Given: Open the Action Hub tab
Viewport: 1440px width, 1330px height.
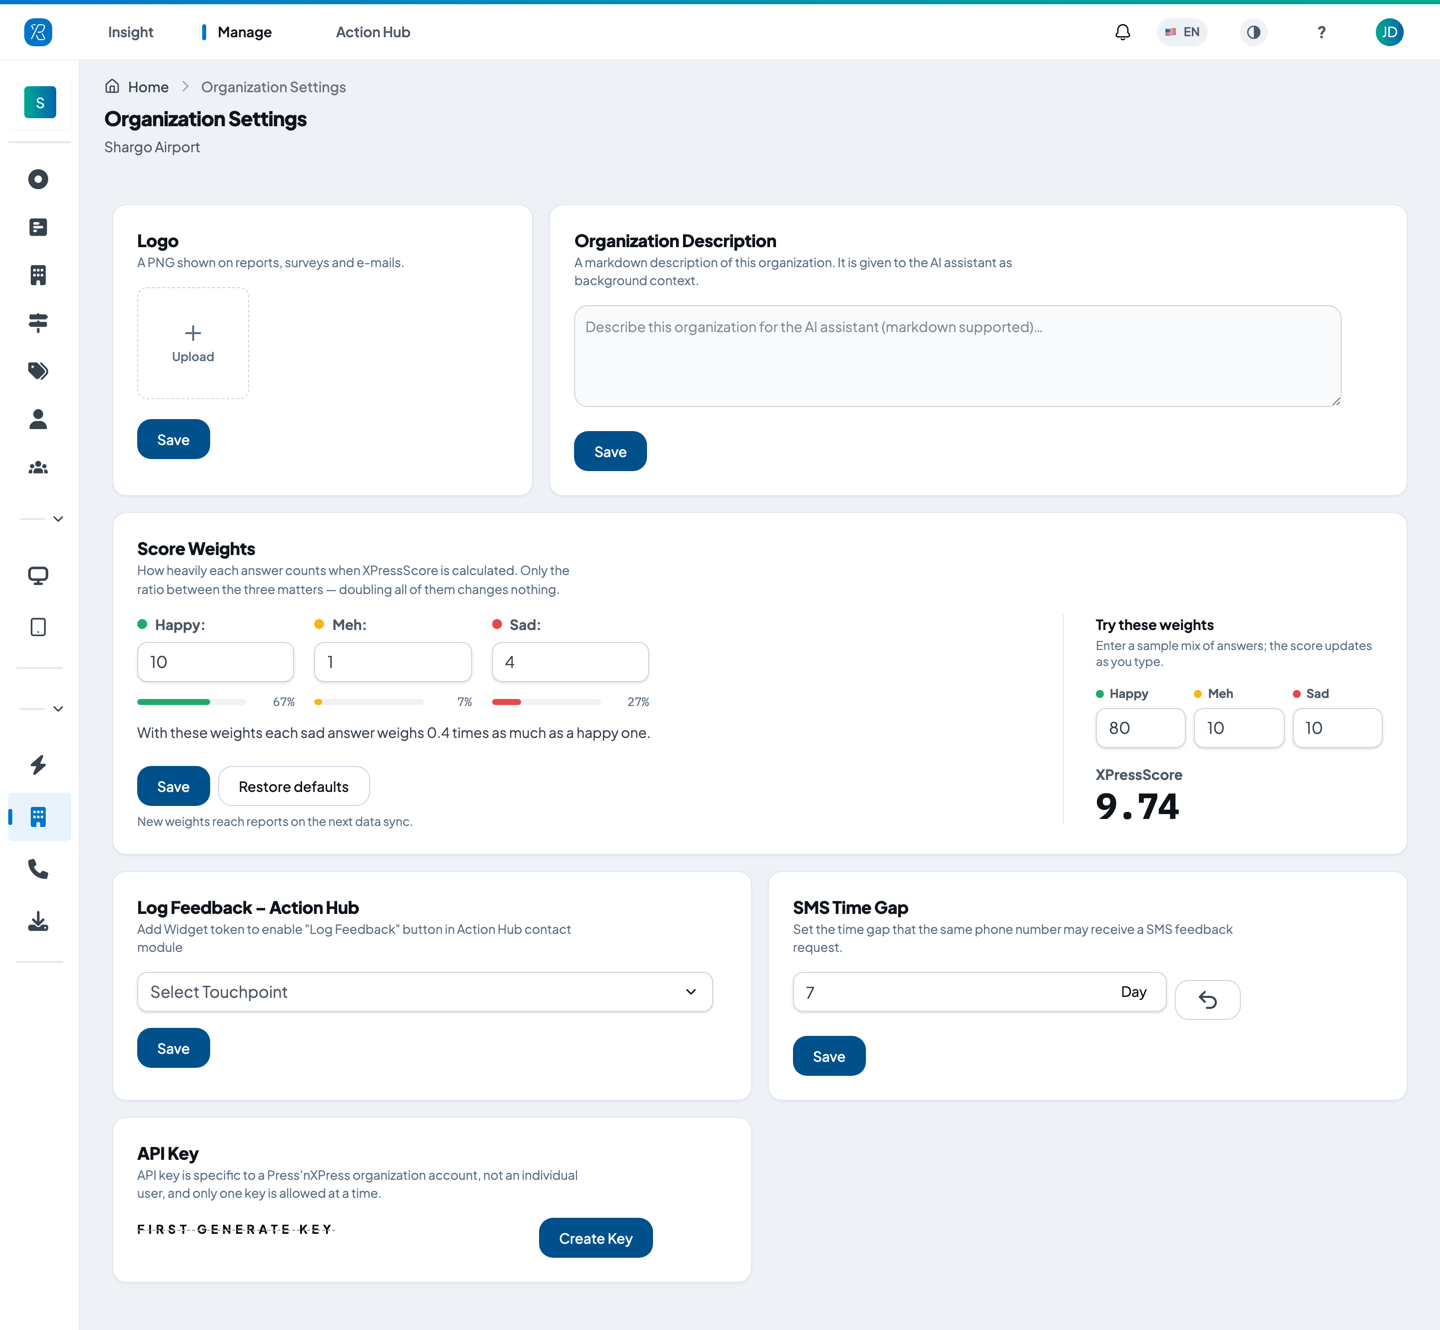Looking at the screenshot, I should [x=373, y=32].
